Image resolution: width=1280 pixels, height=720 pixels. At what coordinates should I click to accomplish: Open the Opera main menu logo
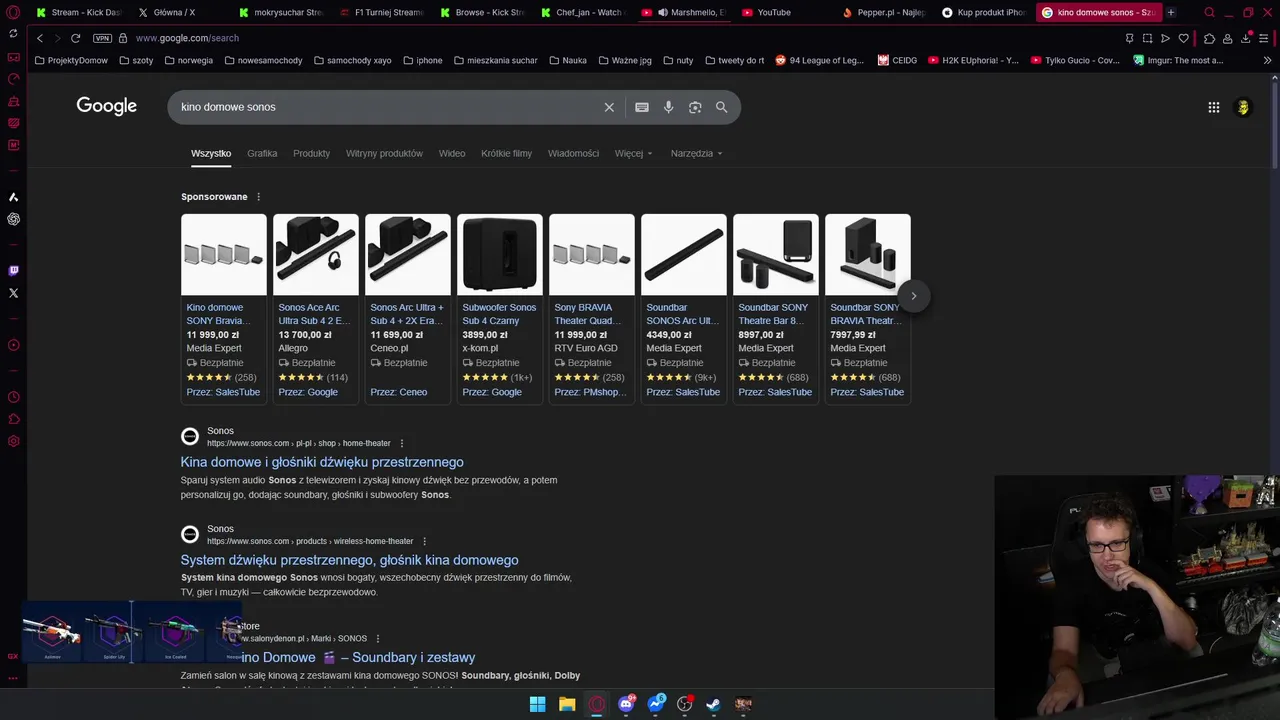(x=13, y=12)
